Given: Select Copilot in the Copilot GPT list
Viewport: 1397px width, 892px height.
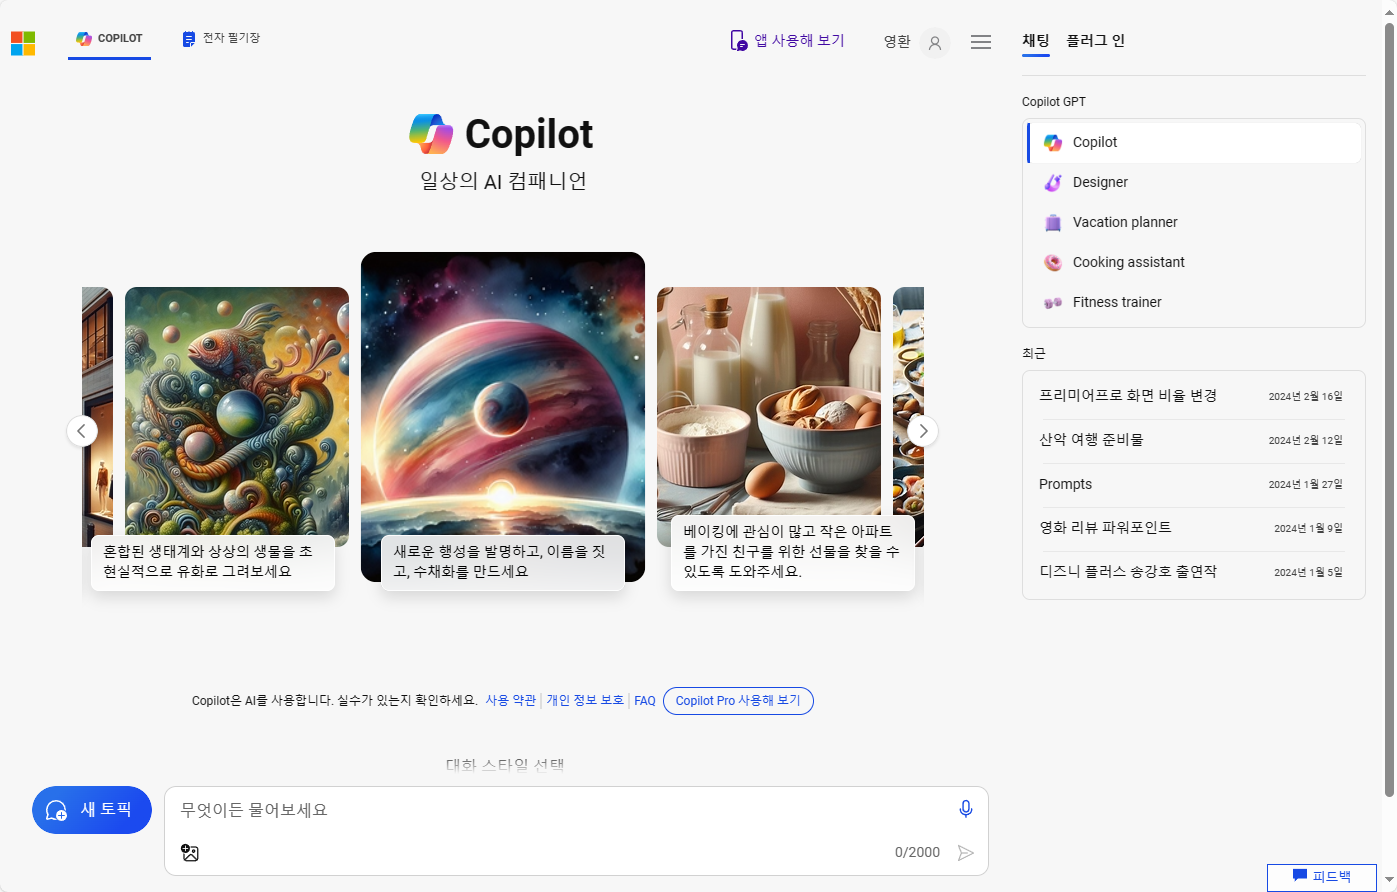Looking at the screenshot, I should pos(1194,142).
